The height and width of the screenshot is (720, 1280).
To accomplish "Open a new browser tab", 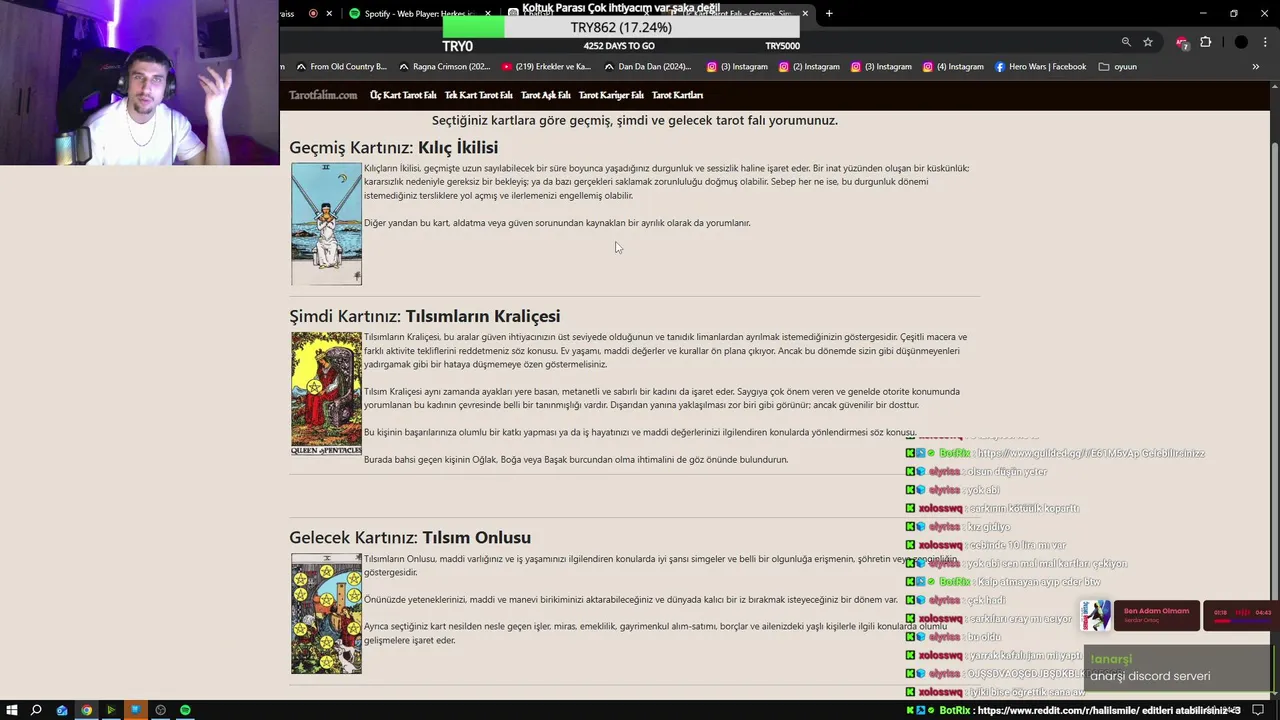I will tap(829, 13).
